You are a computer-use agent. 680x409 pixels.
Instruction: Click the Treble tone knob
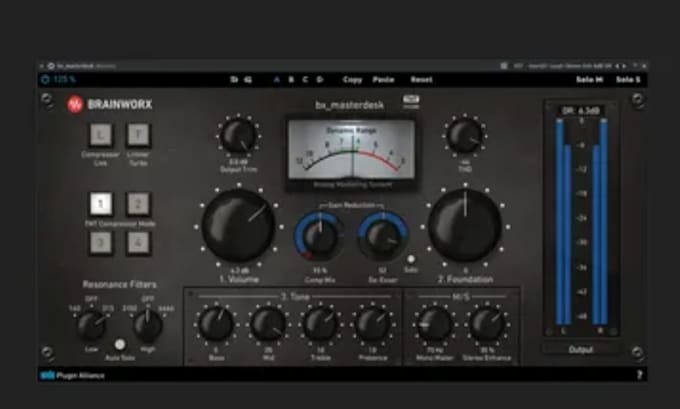pos(320,324)
